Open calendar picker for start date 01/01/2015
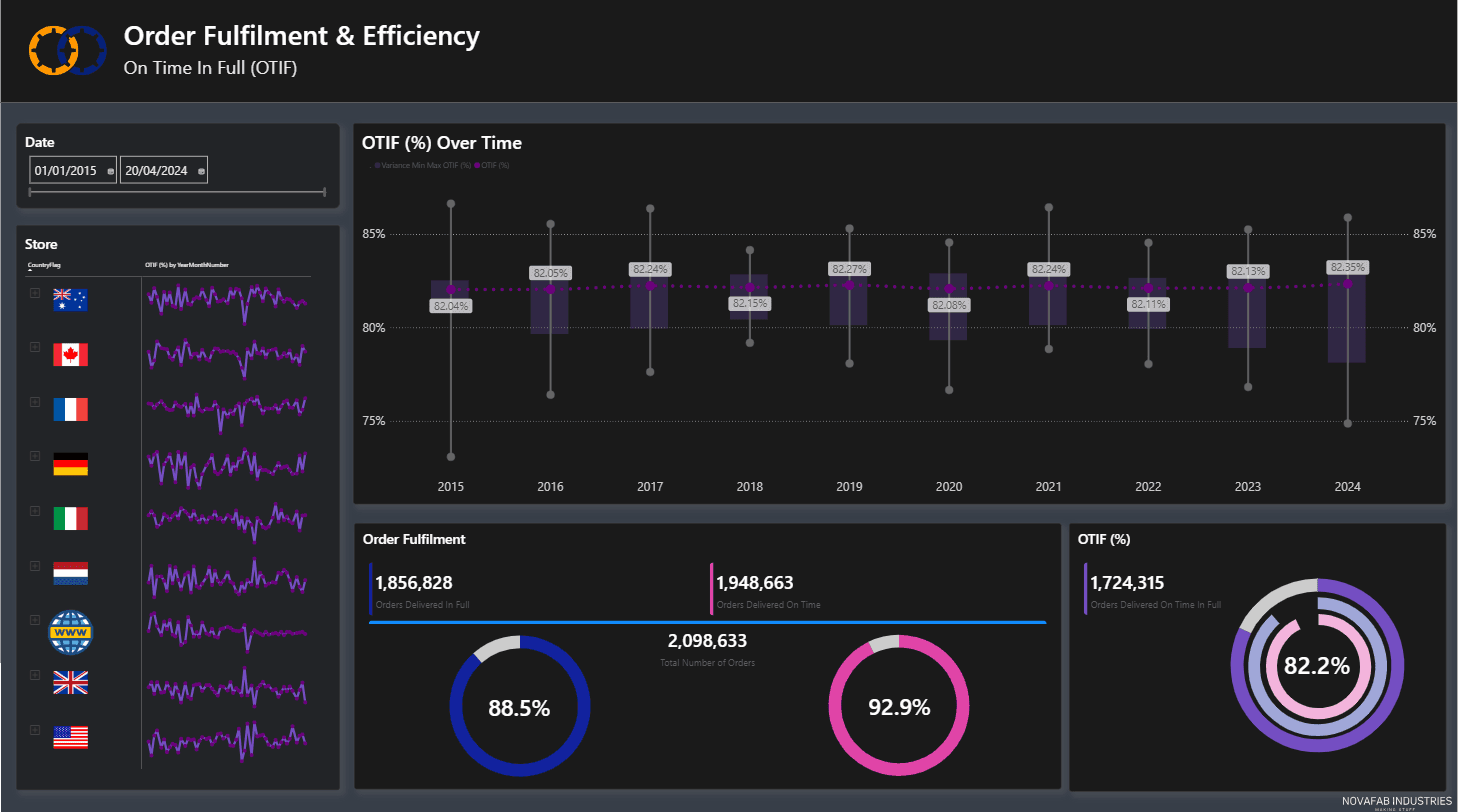The height and width of the screenshot is (812, 1458). (110, 172)
